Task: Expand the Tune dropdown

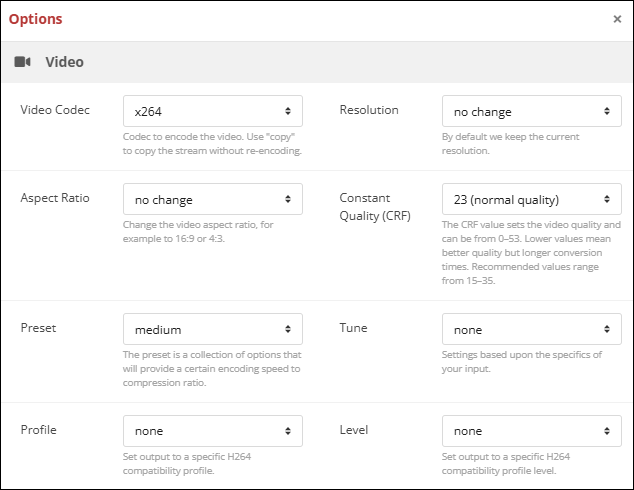Action: 532,329
